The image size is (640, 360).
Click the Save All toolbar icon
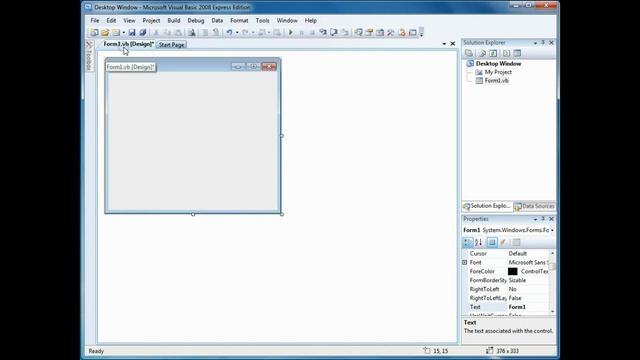[x=142, y=32]
